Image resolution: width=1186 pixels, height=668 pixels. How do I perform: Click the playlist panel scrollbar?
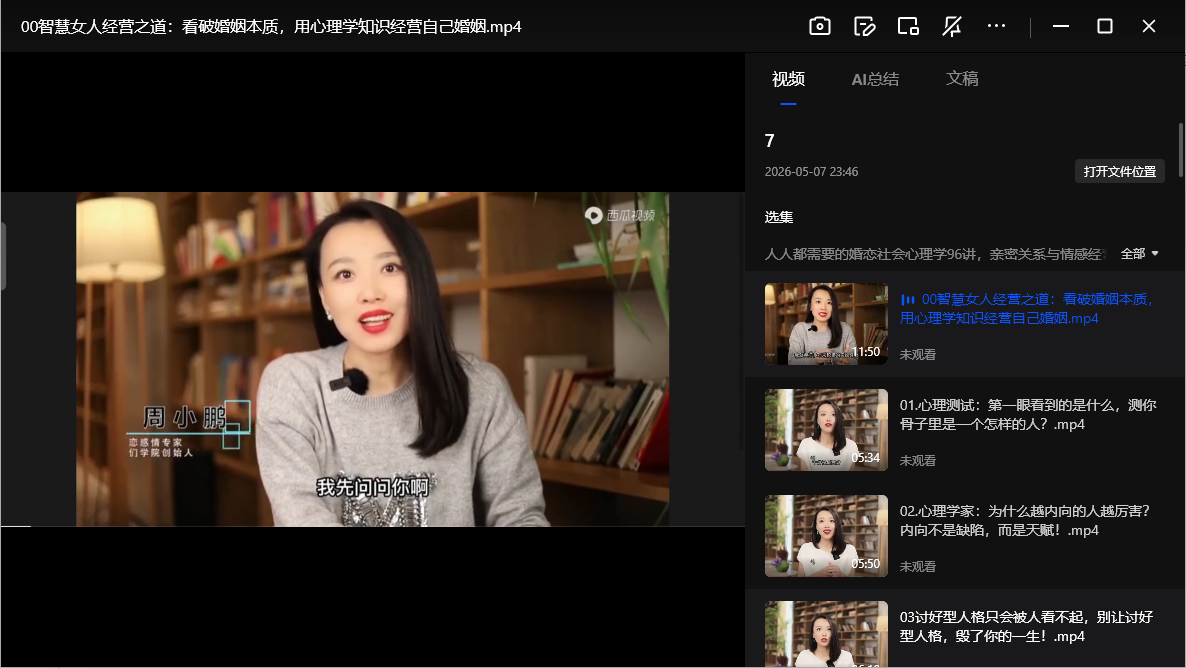pos(1180,151)
